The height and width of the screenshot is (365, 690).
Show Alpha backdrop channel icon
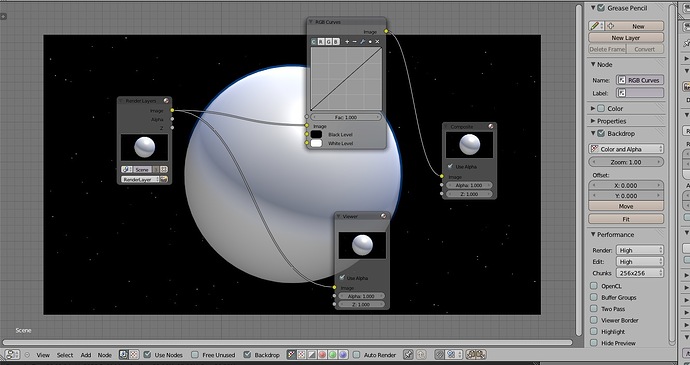[x=312, y=354]
